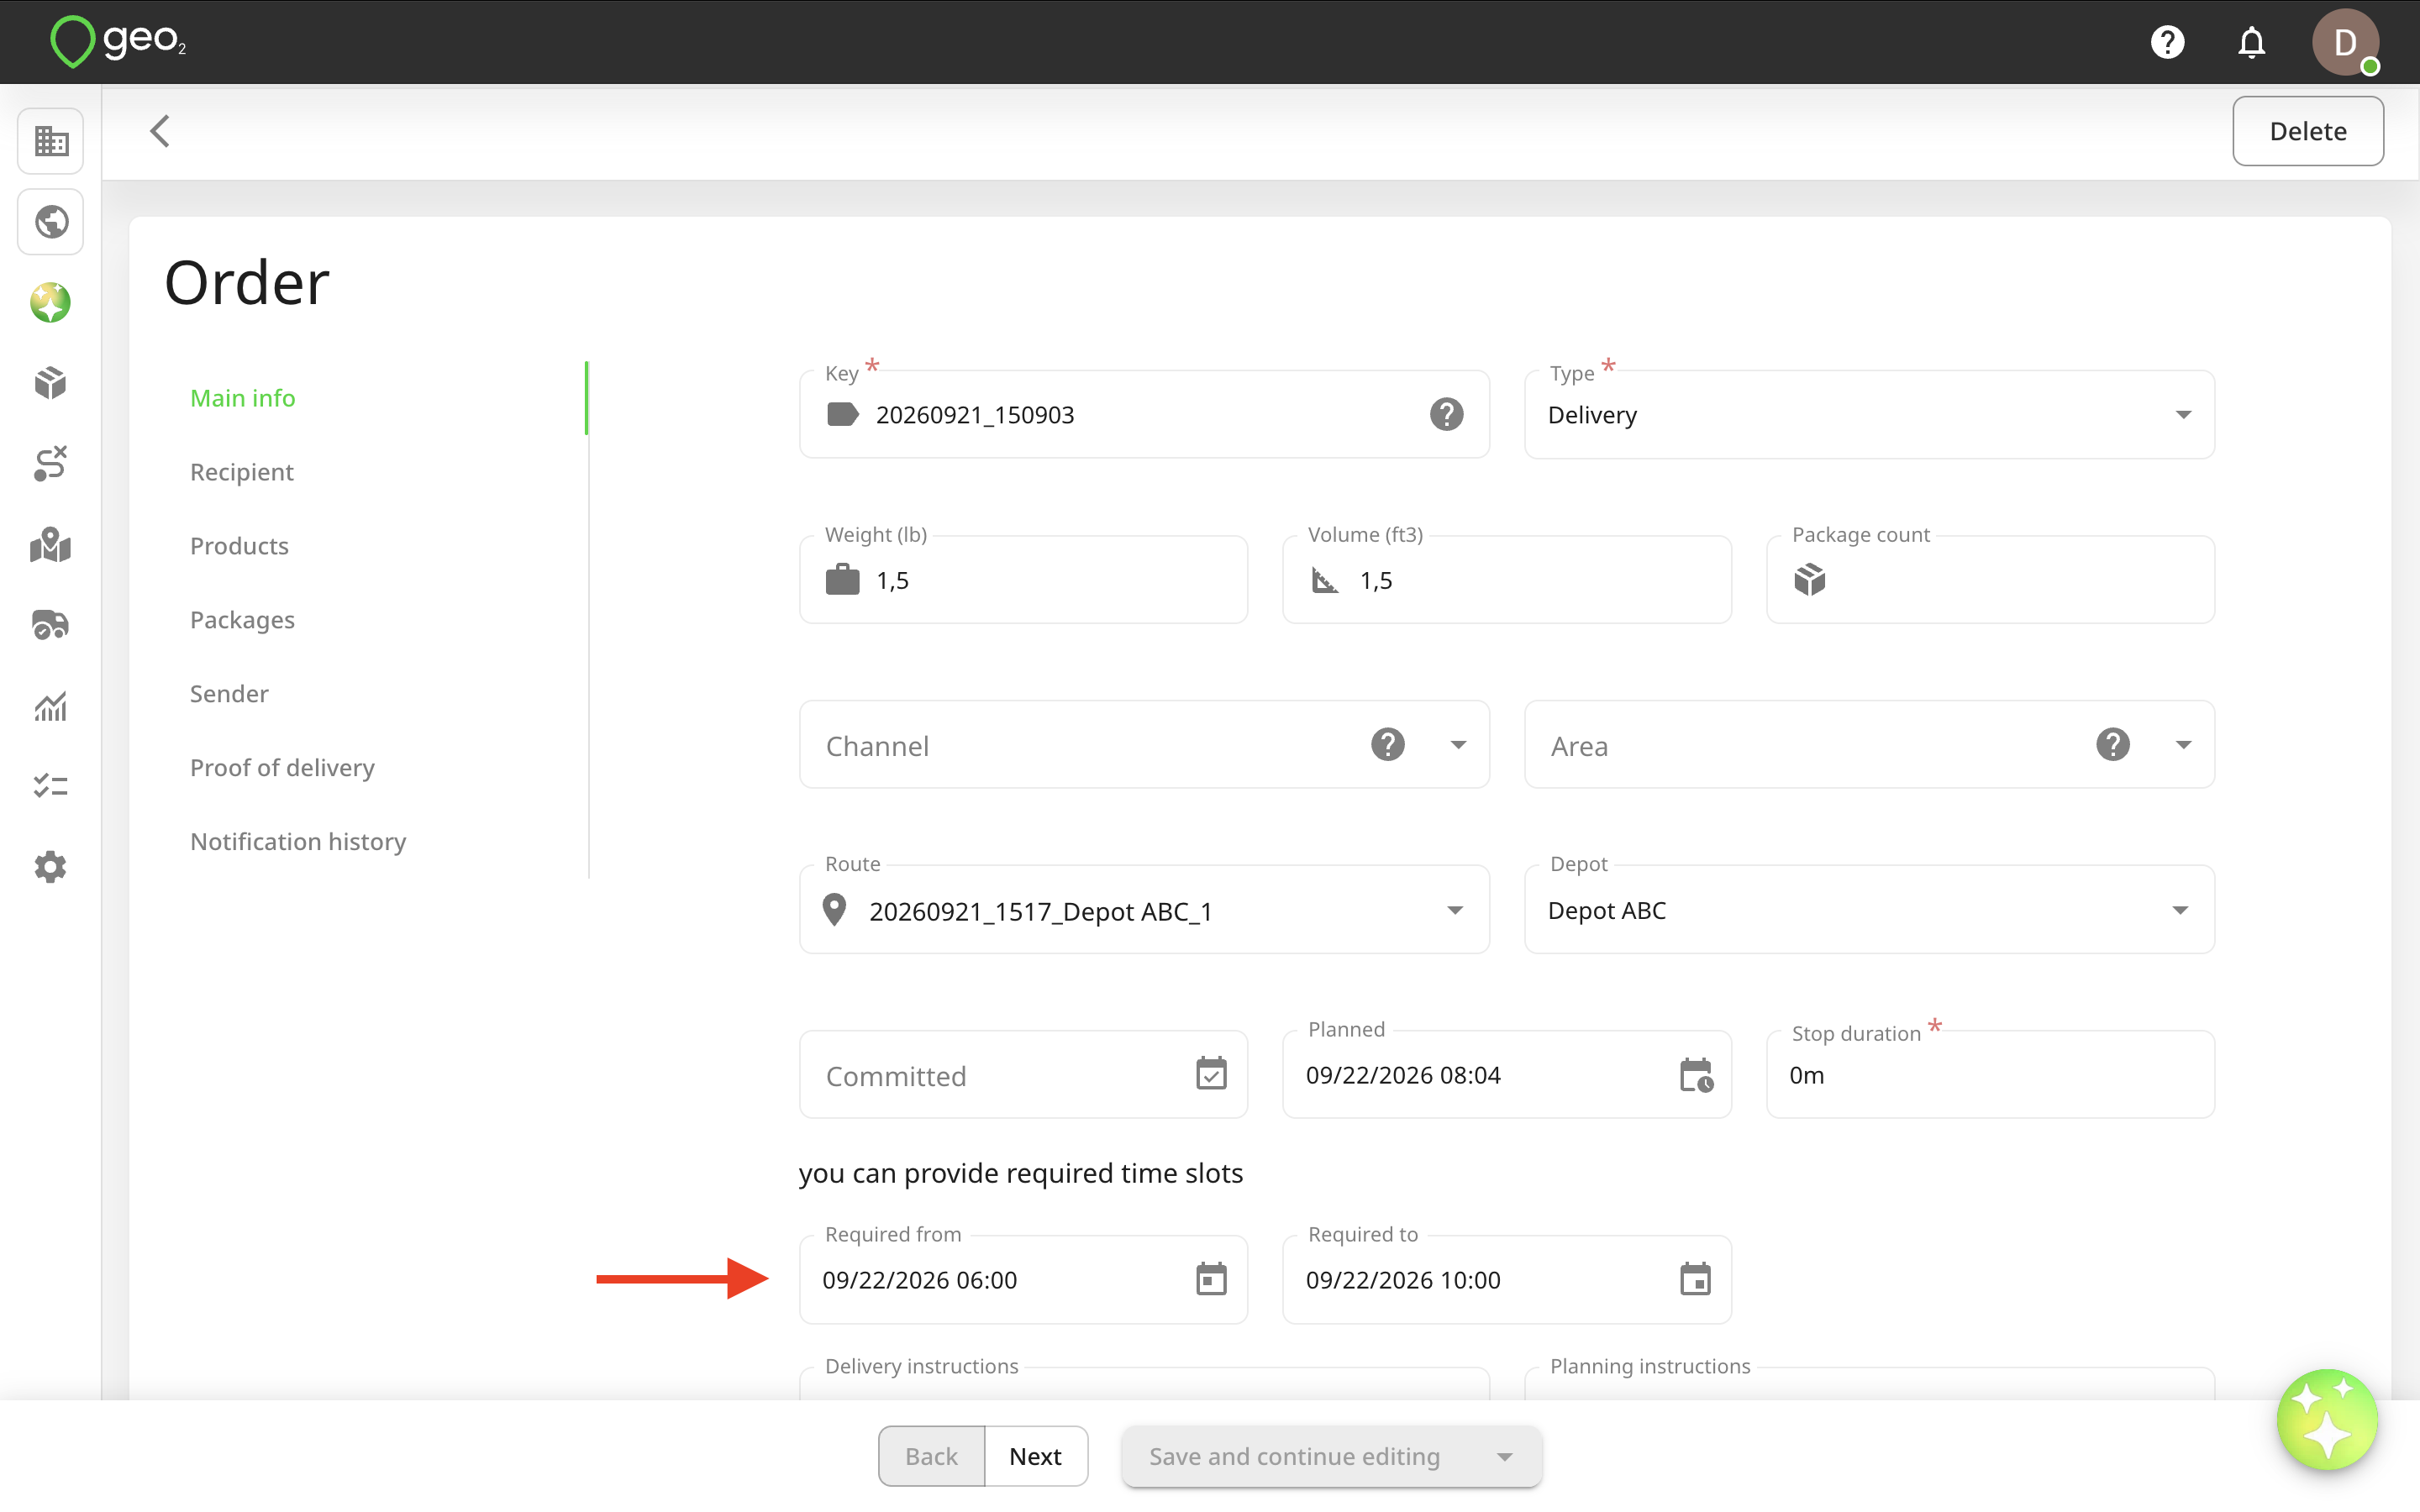Switch to the Packages section
The image size is (2420, 1512).
(x=242, y=620)
